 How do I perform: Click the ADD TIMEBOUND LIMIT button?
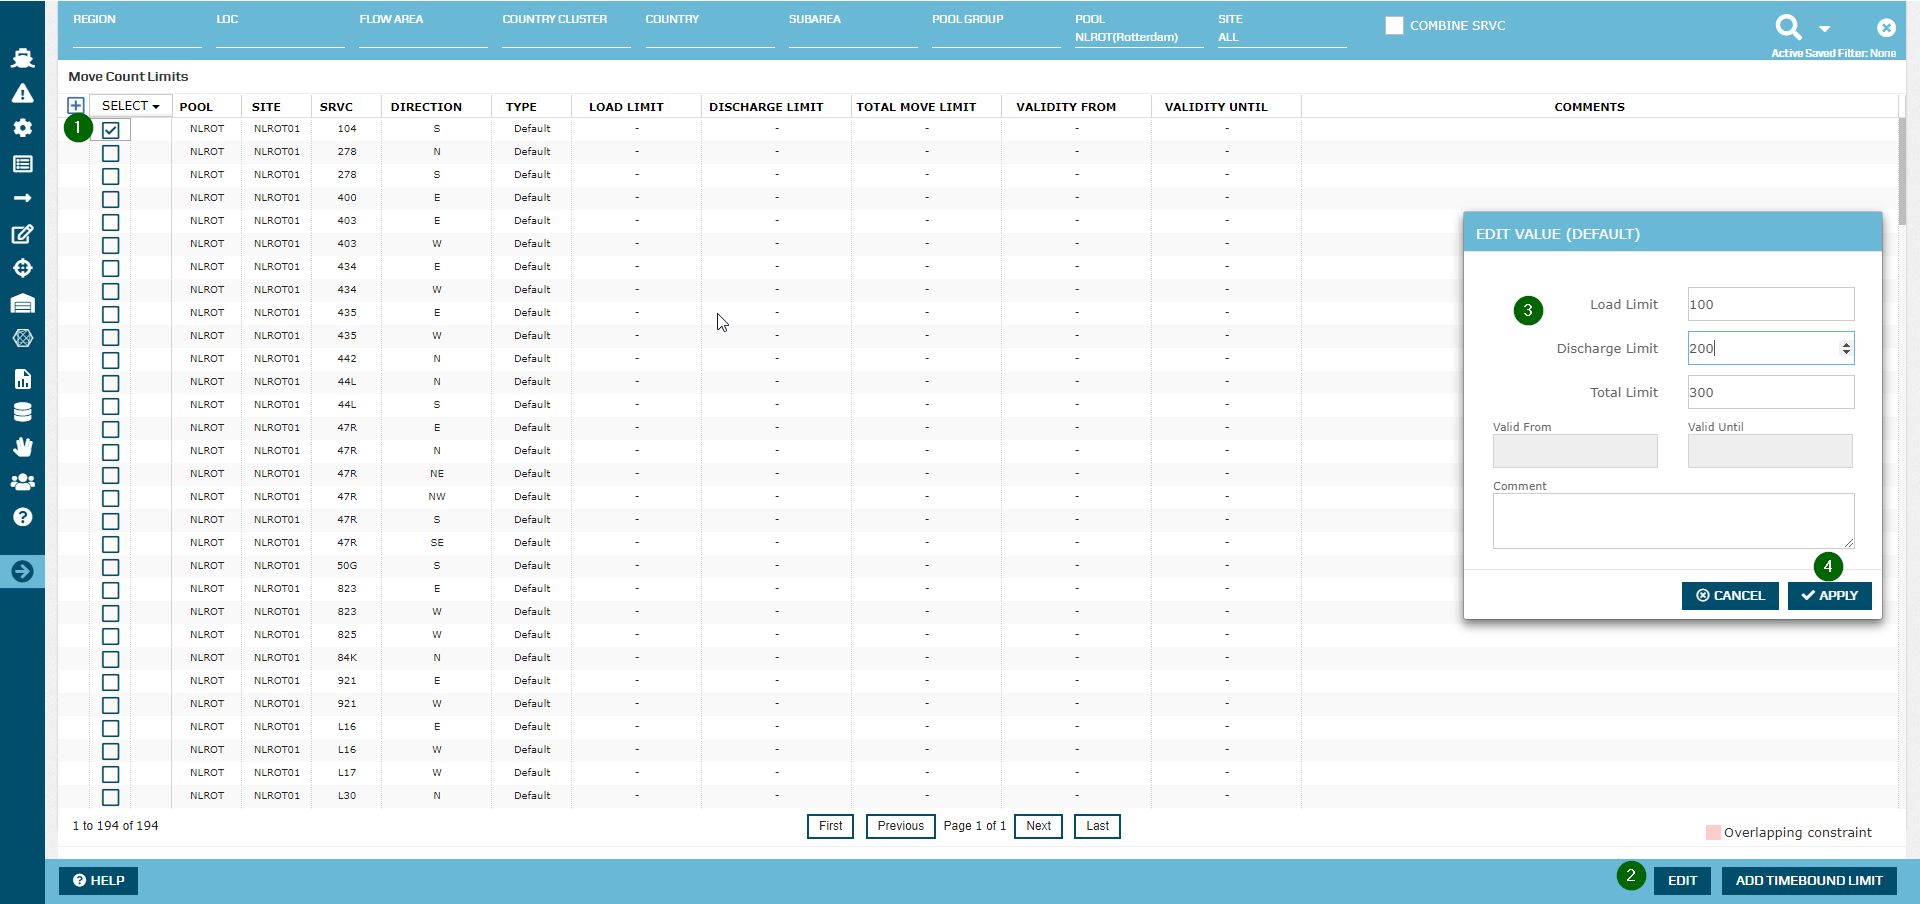point(1808,881)
